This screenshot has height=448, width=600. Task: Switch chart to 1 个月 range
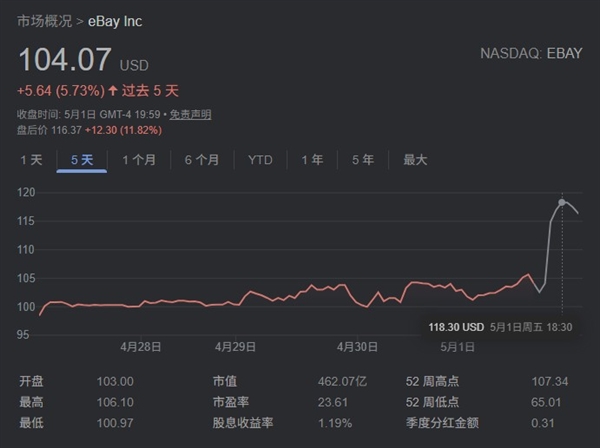pos(139,160)
